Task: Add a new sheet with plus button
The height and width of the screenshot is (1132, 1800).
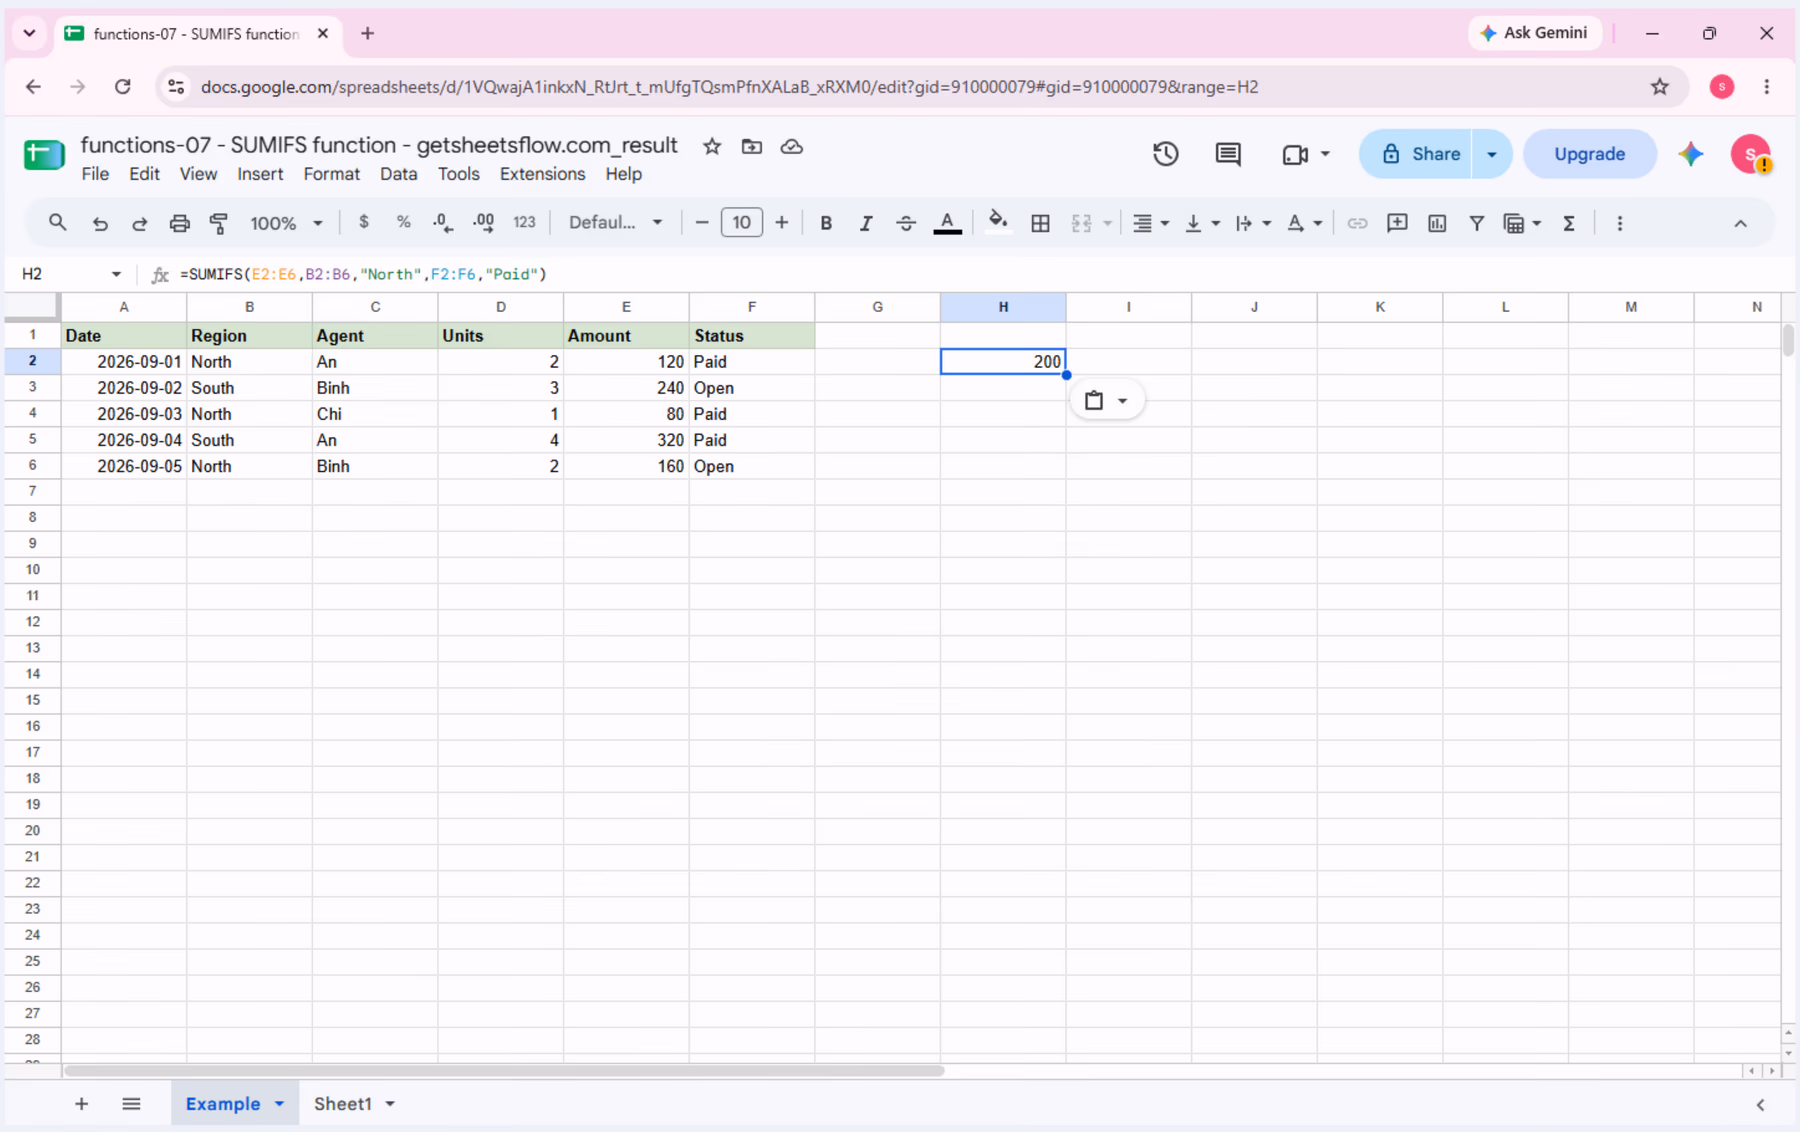Action: (81, 1104)
